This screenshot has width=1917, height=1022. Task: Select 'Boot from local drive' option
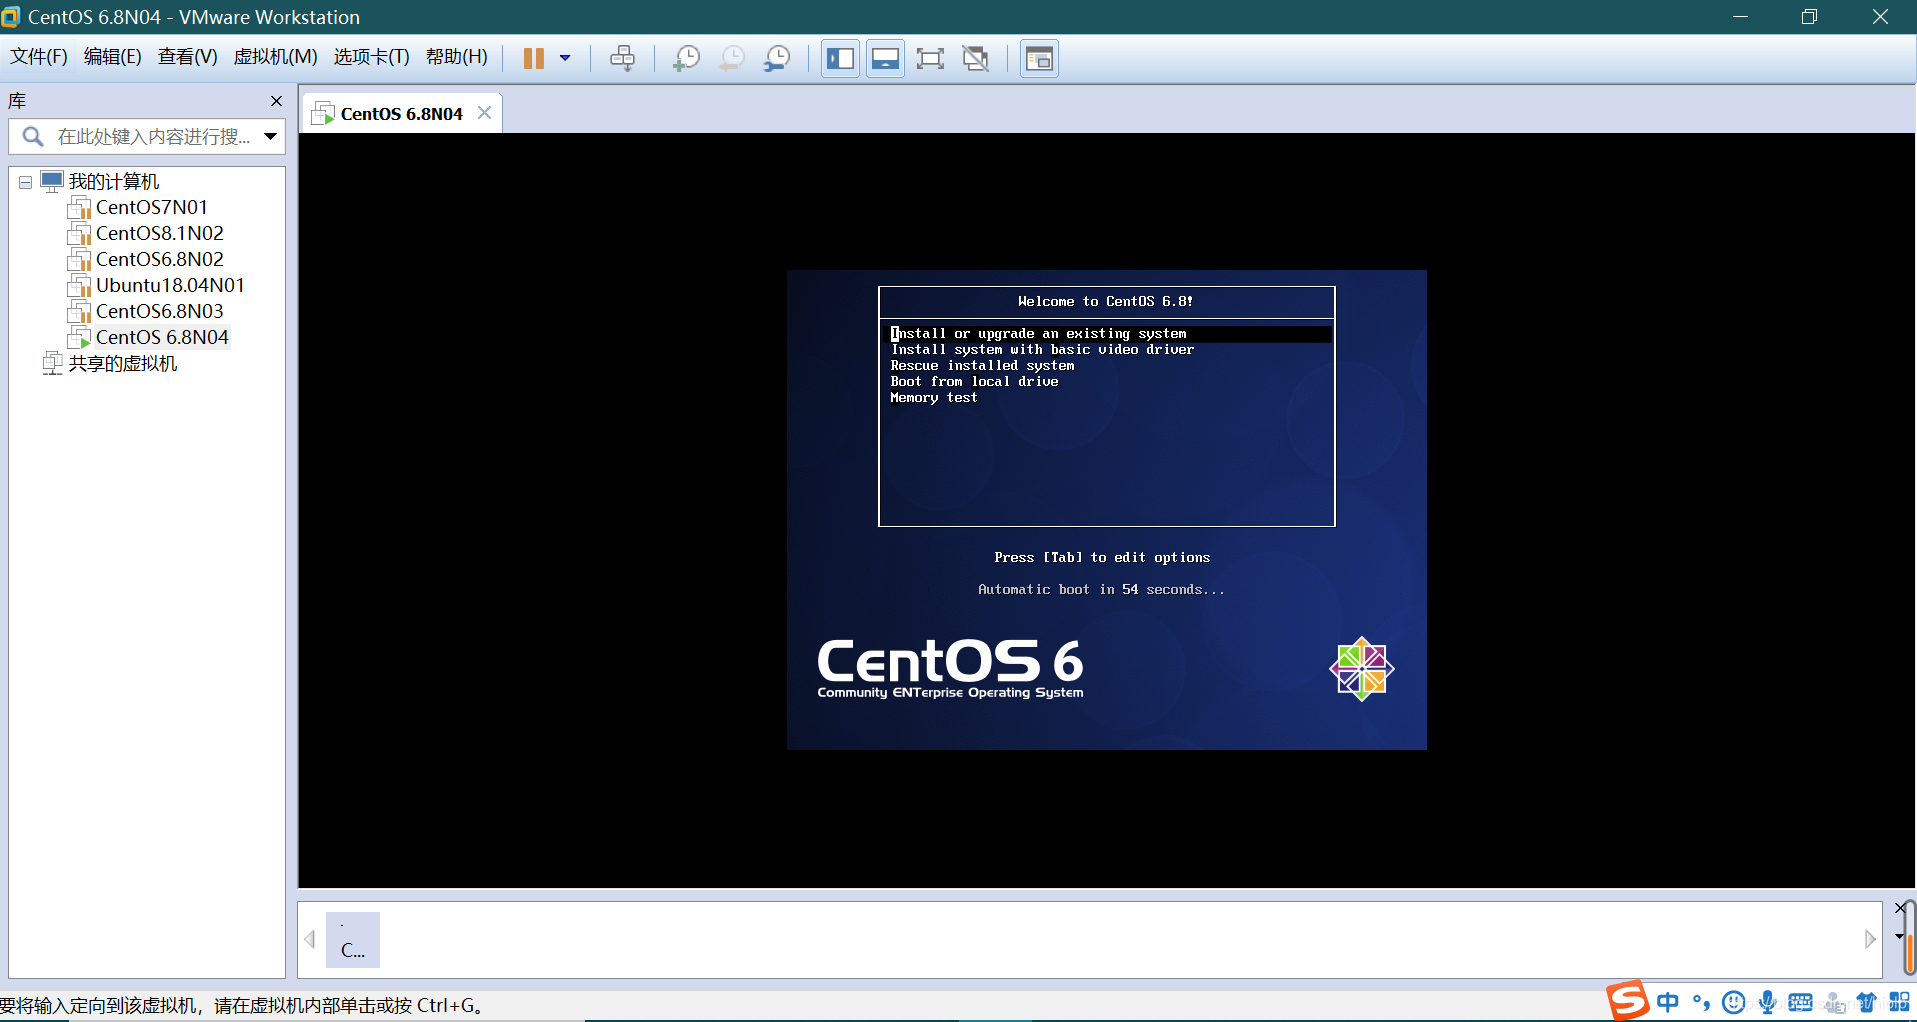click(974, 382)
